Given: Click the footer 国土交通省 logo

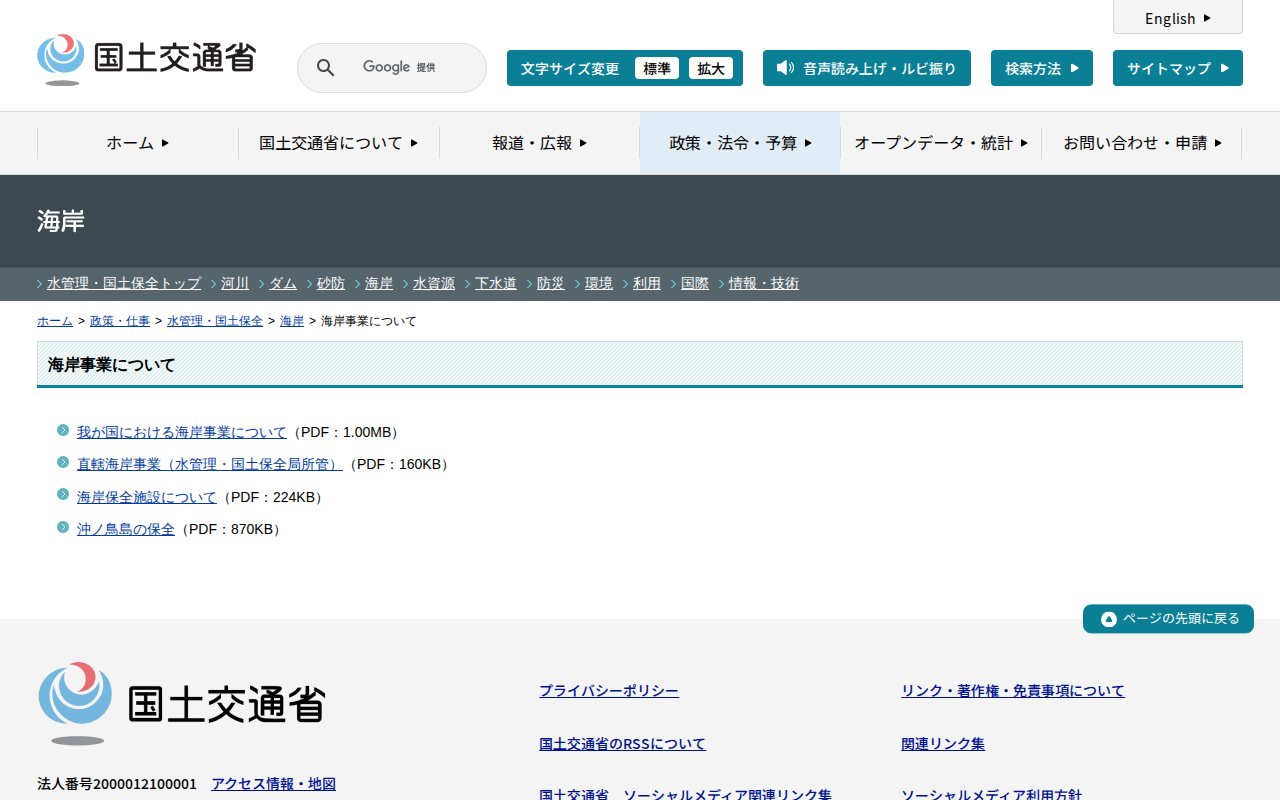Looking at the screenshot, I should coord(182,703).
